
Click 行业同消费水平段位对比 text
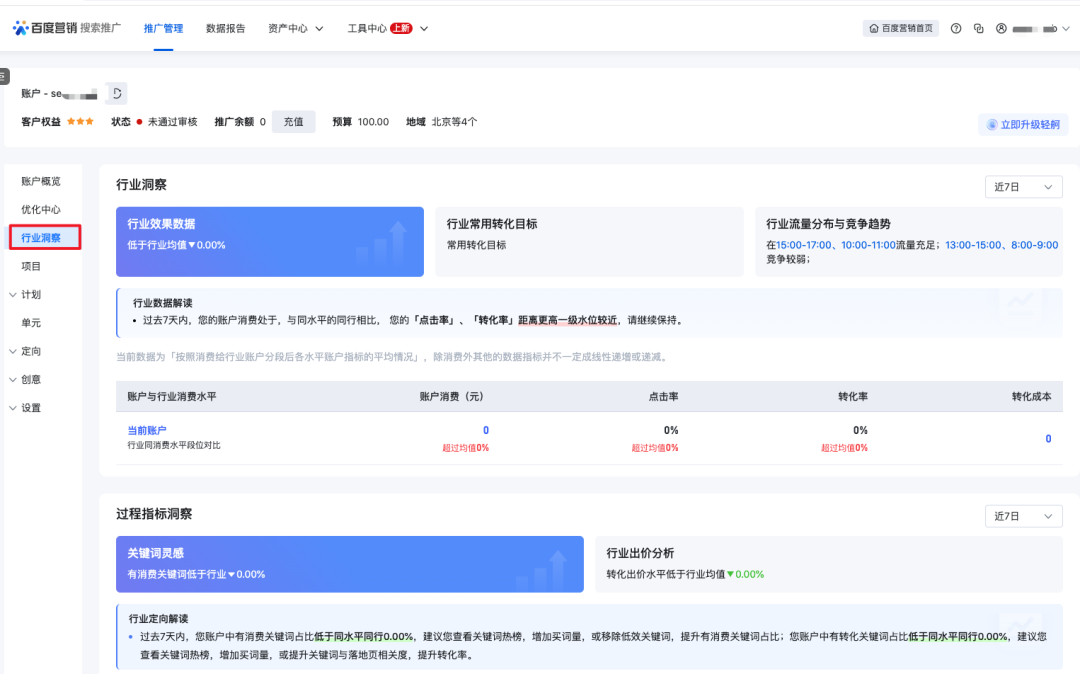(x=174, y=445)
